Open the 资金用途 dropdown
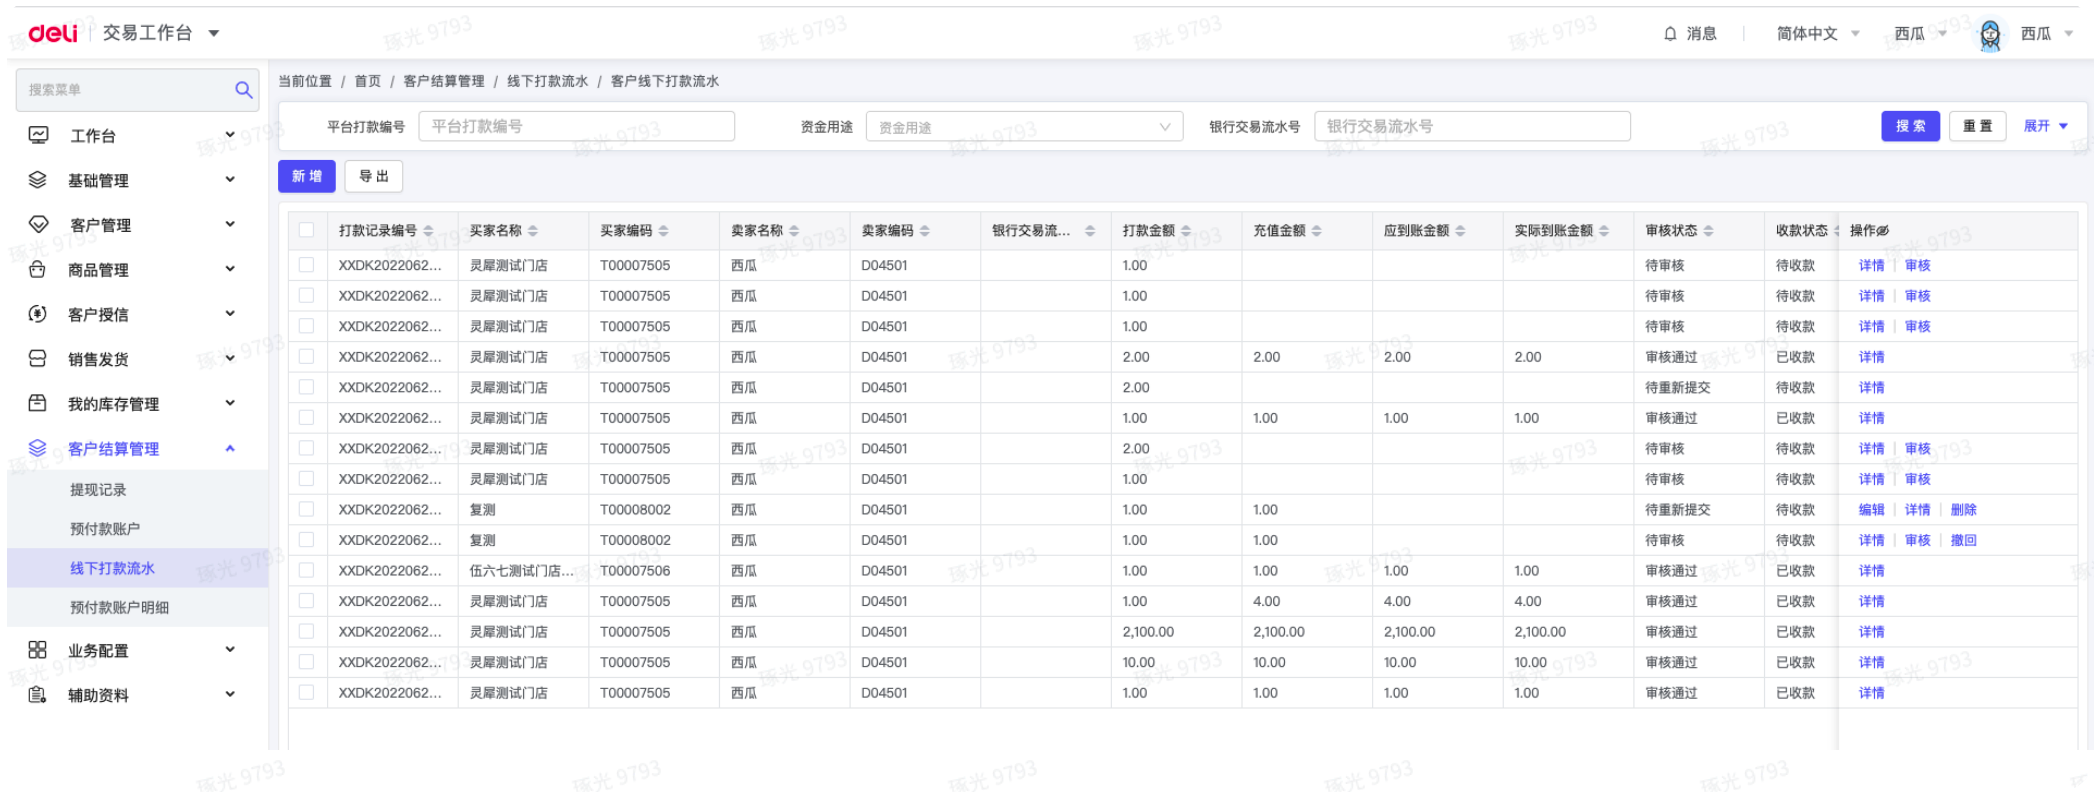Image resolution: width=2094 pixels, height=792 pixels. (1024, 127)
